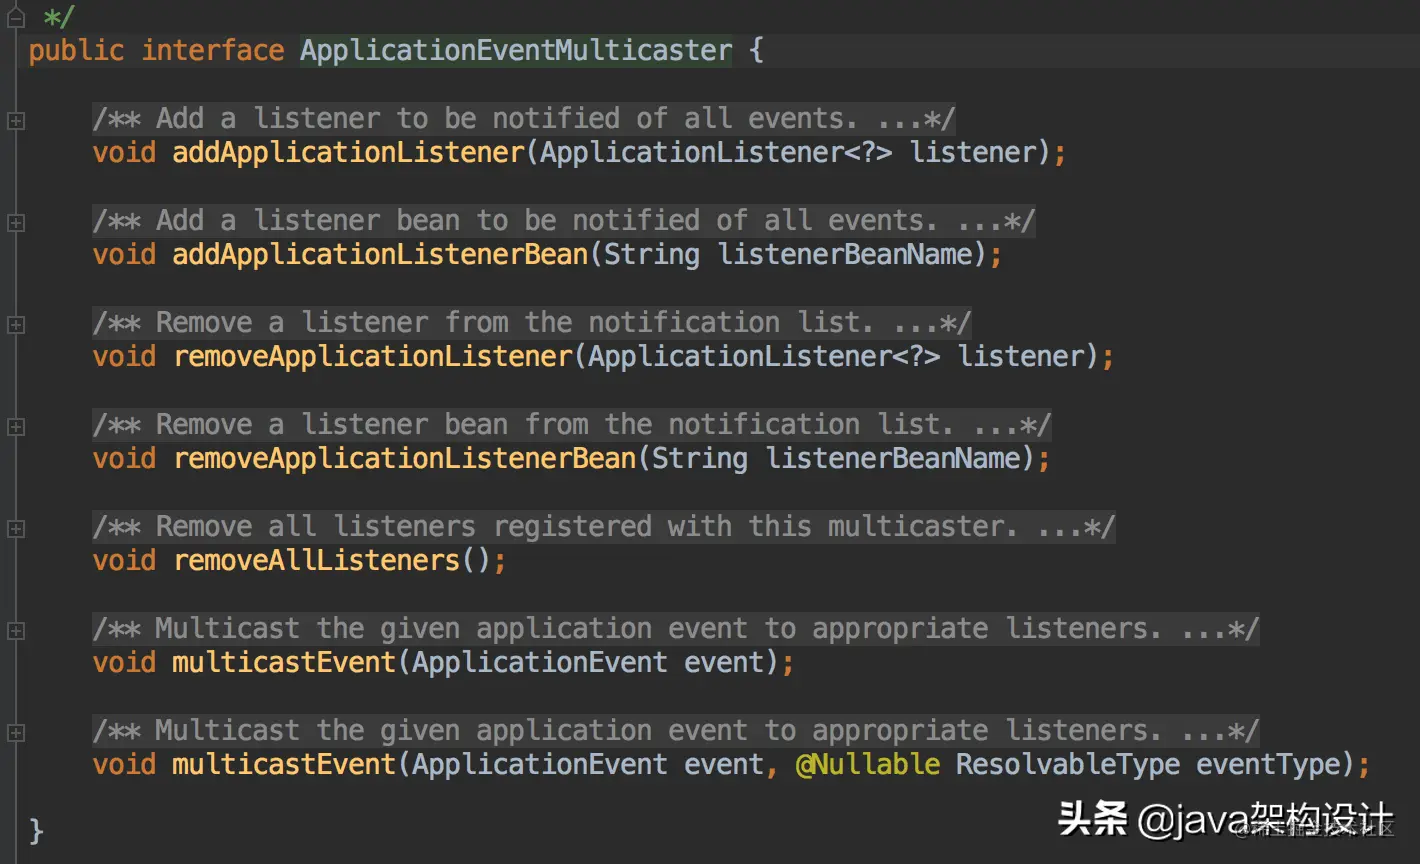Click the folded 'Add a listener bean to be notified' comment
1420x864 pixels.
[x=564, y=221]
